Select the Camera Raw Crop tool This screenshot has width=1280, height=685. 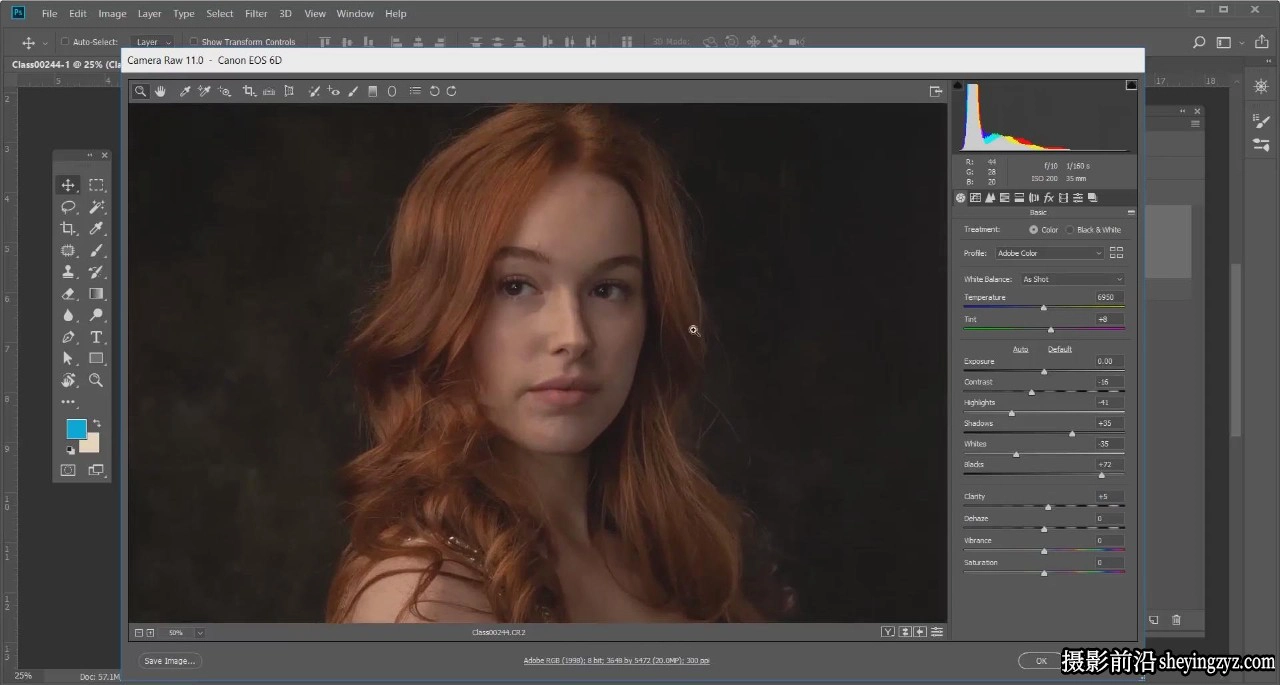(x=249, y=91)
